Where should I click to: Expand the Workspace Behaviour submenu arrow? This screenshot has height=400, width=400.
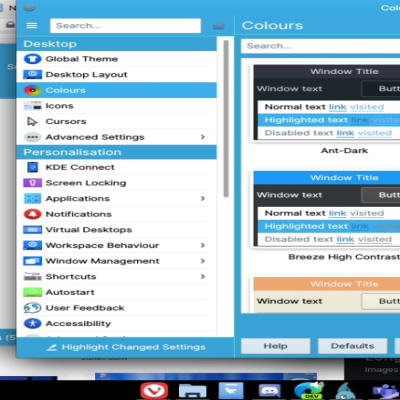[203, 245]
